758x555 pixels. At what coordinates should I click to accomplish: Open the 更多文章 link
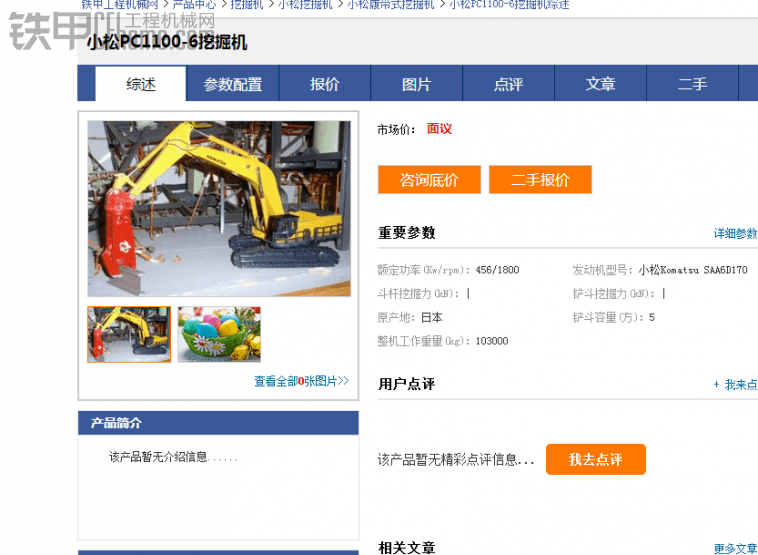736,549
